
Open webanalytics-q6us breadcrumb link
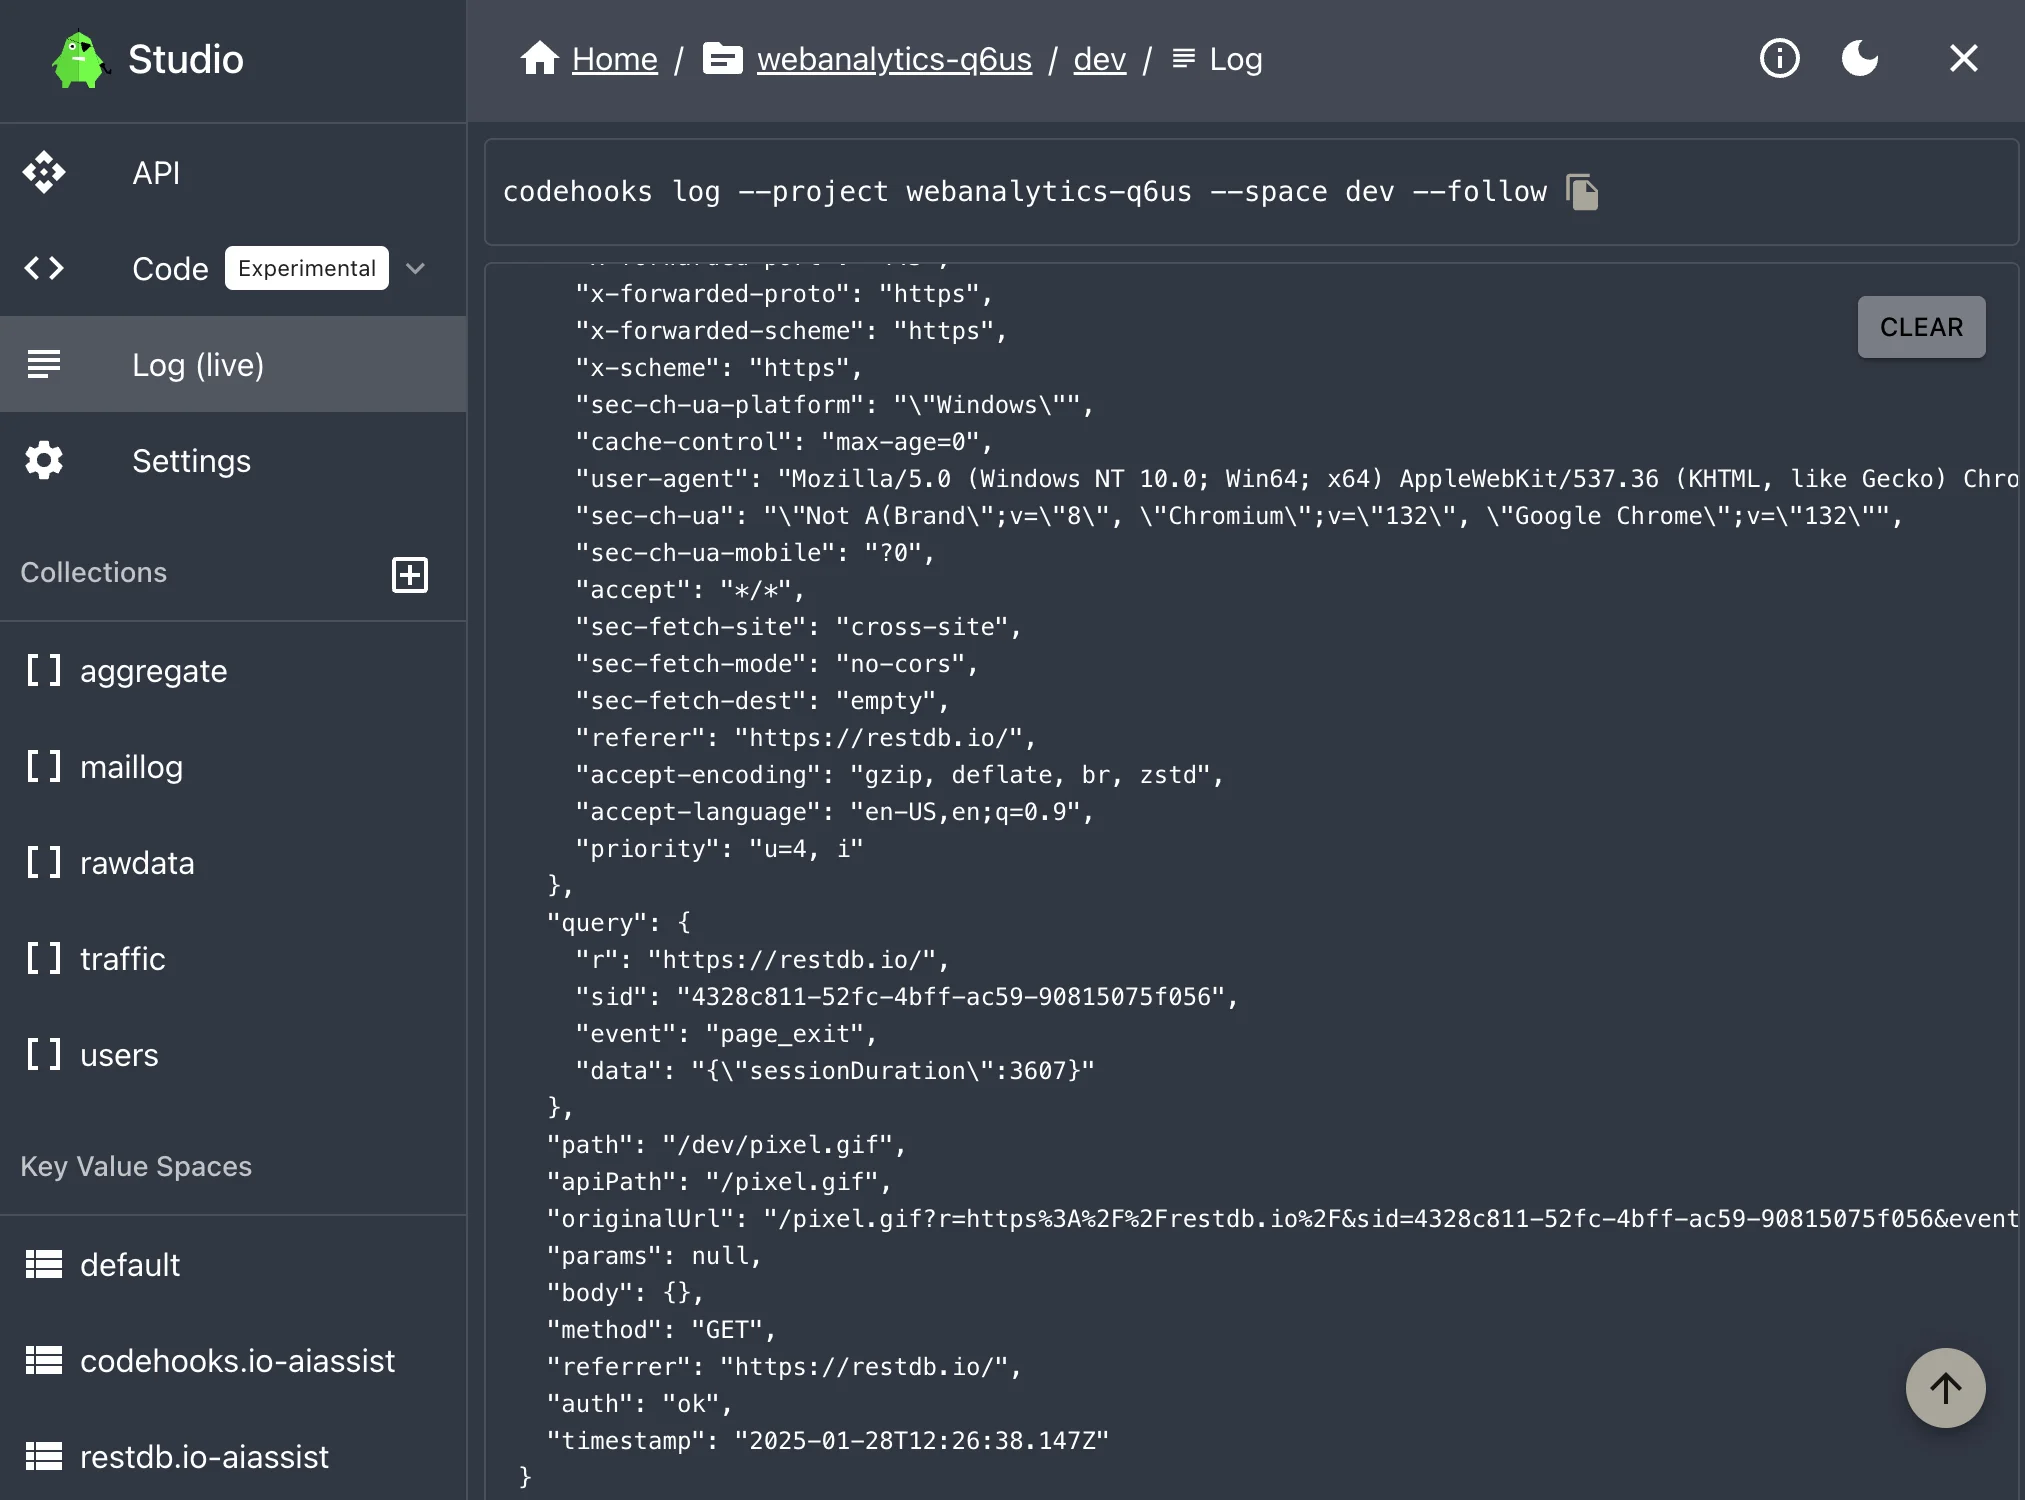point(894,59)
